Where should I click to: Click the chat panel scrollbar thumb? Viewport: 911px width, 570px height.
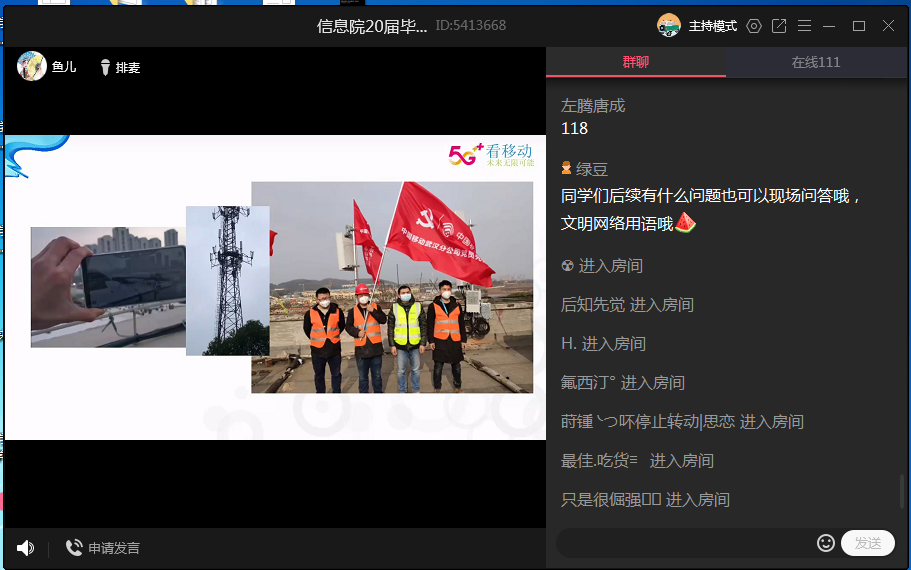[x=902, y=491]
